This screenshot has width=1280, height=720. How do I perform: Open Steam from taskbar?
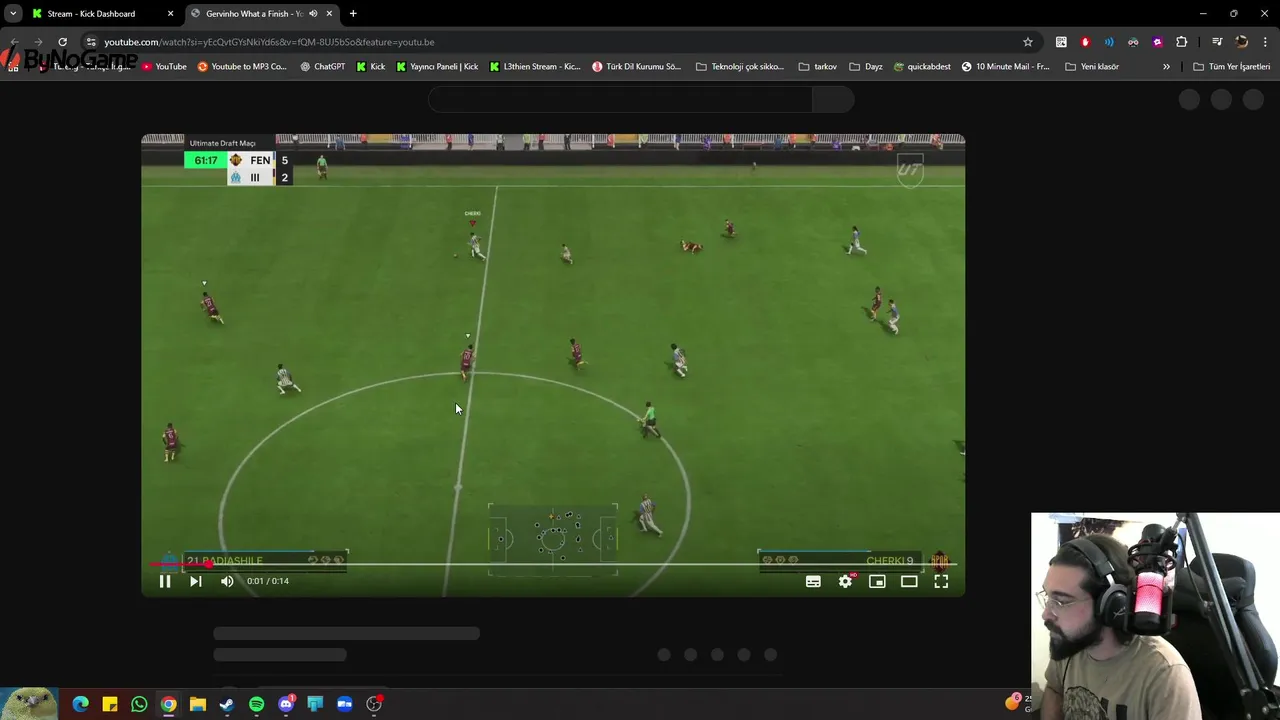coord(227,704)
